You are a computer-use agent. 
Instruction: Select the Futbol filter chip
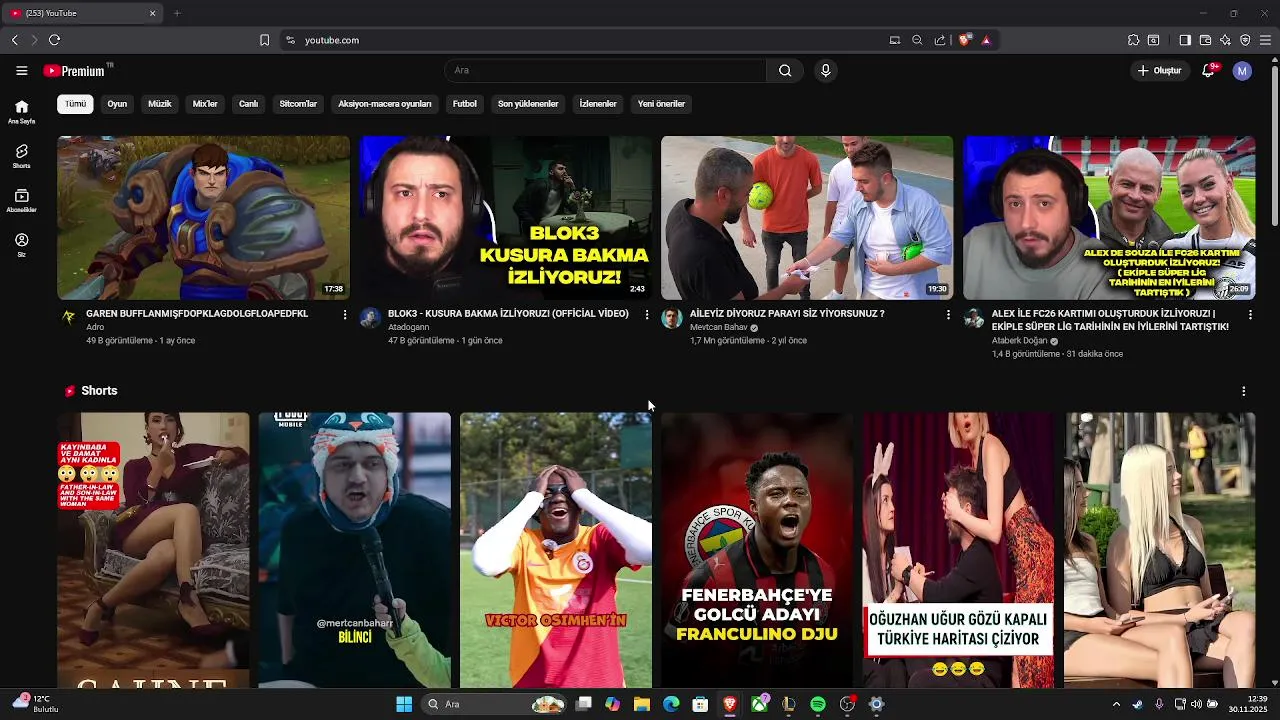(x=465, y=104)
